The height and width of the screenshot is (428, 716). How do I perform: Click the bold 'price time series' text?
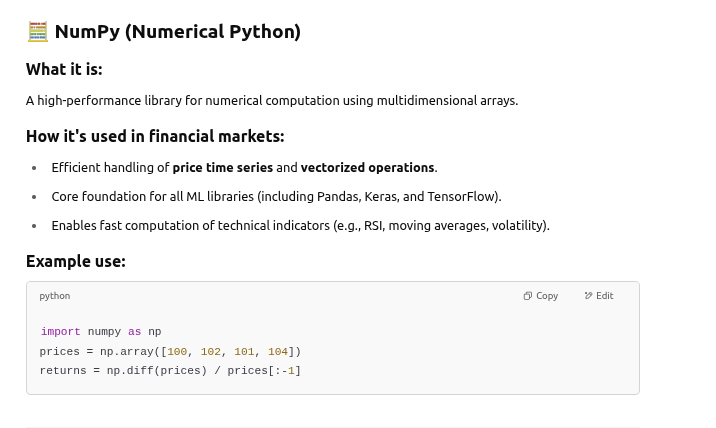coord(222,168)
